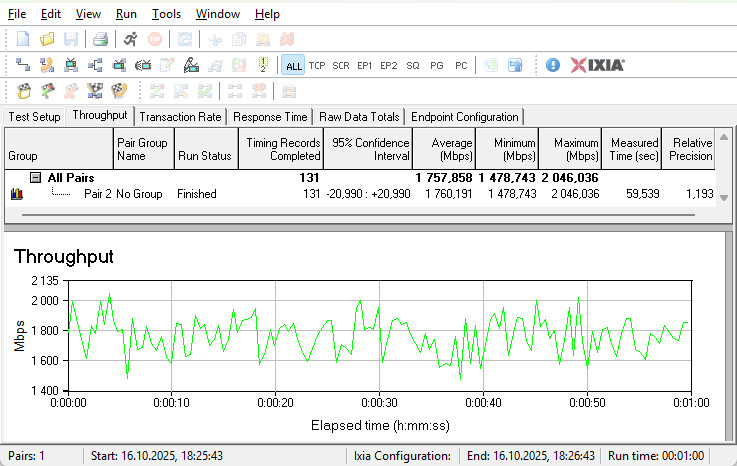
Task: Start the test with running man icon
Action: click(131, 39)
